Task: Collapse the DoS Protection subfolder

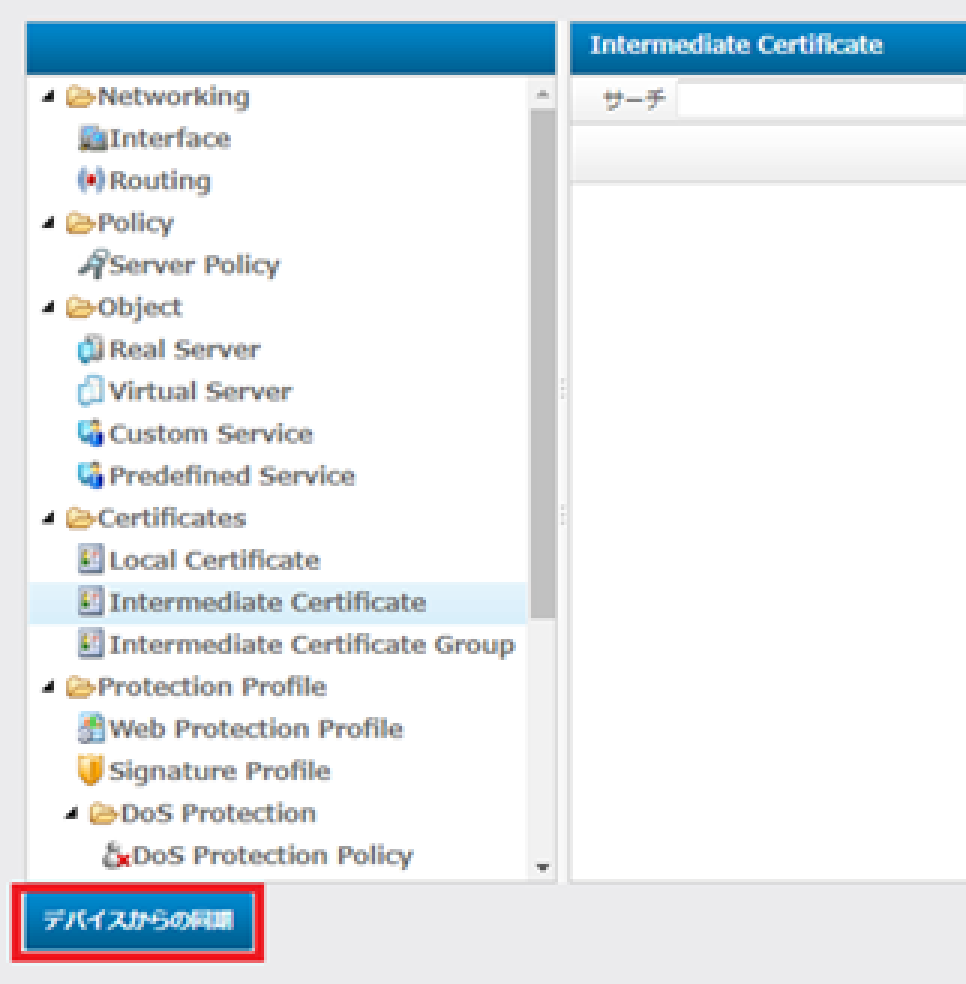Action: tap(72, 814)
